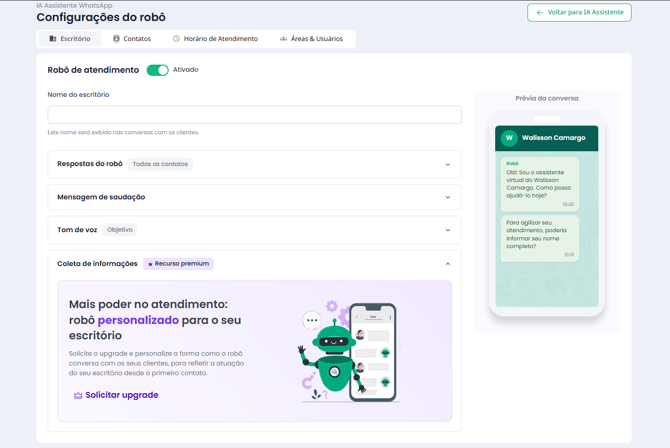The width and height of the screenshot is (670, 448).
Task: Click the clock icon for Horário de Atendimento
Action: [176, 39]
